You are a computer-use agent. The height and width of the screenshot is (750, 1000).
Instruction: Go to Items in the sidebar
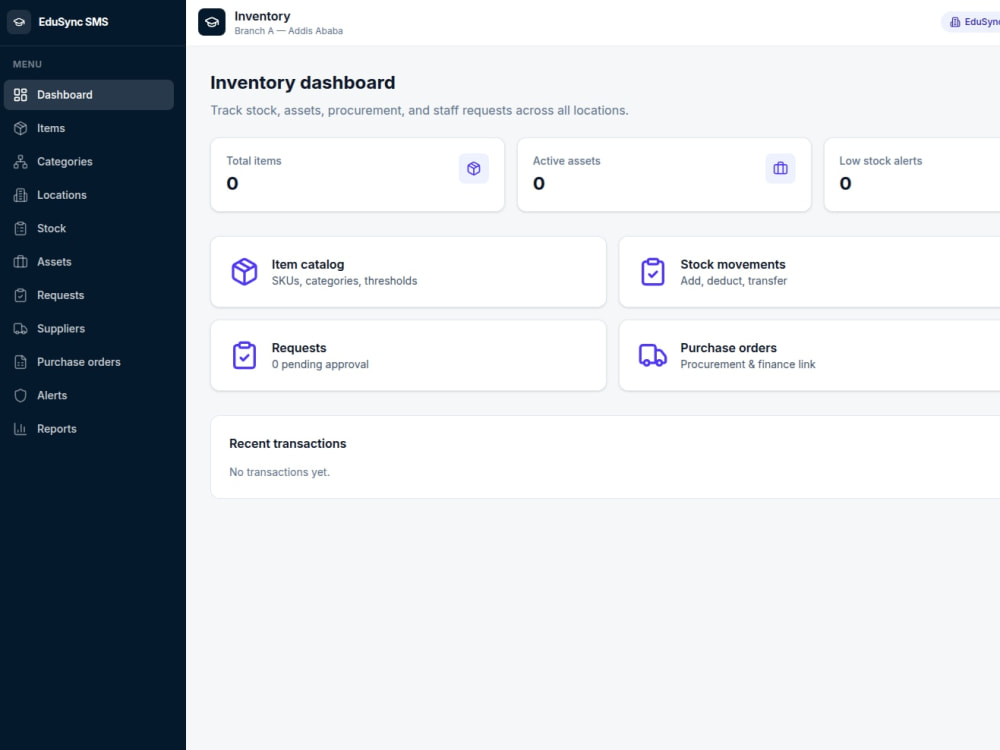(x=89, y=128)
